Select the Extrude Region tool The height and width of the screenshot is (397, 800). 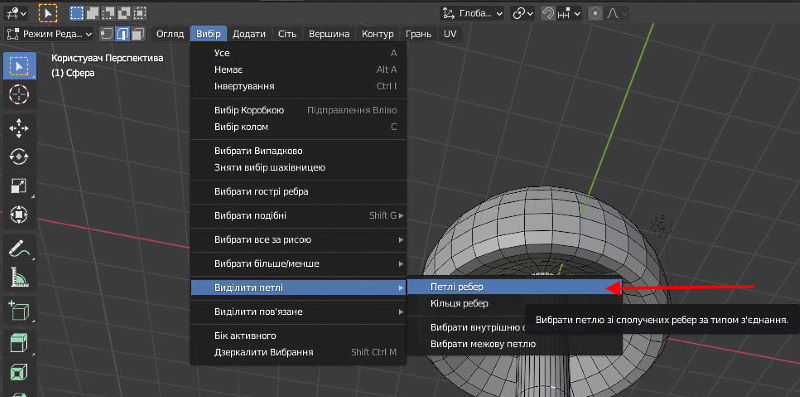pos(19,344)
